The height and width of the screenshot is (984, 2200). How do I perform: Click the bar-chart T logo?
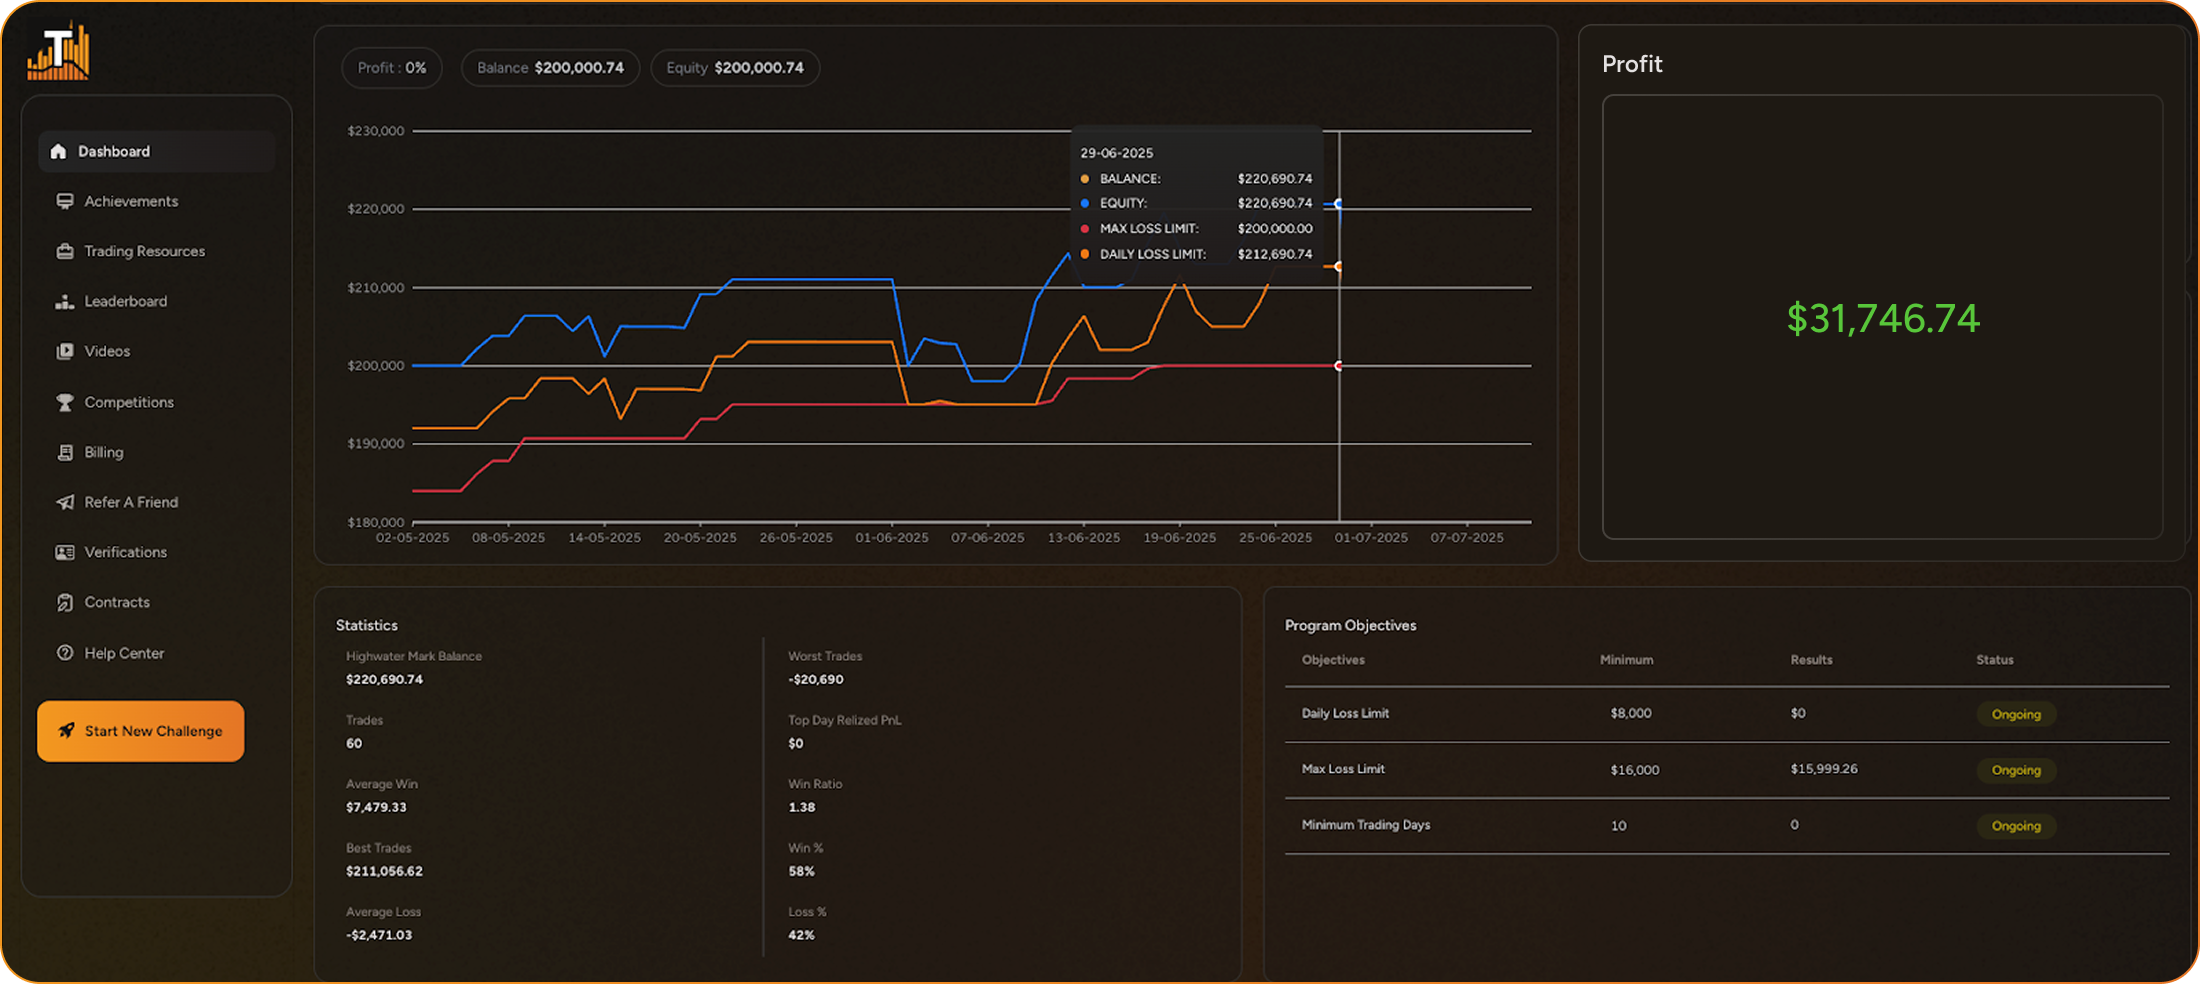click(58, 51)
